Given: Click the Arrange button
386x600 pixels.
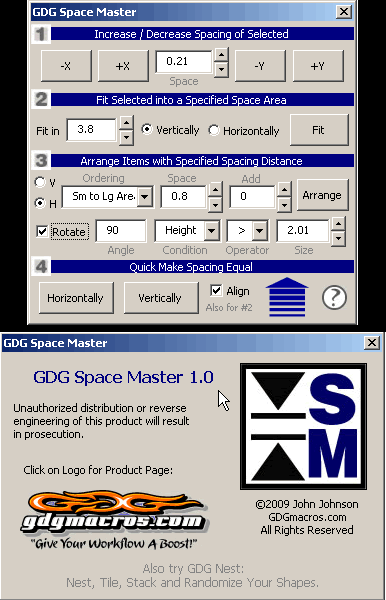Looking at the screenshot, I should tap(322, 195).
